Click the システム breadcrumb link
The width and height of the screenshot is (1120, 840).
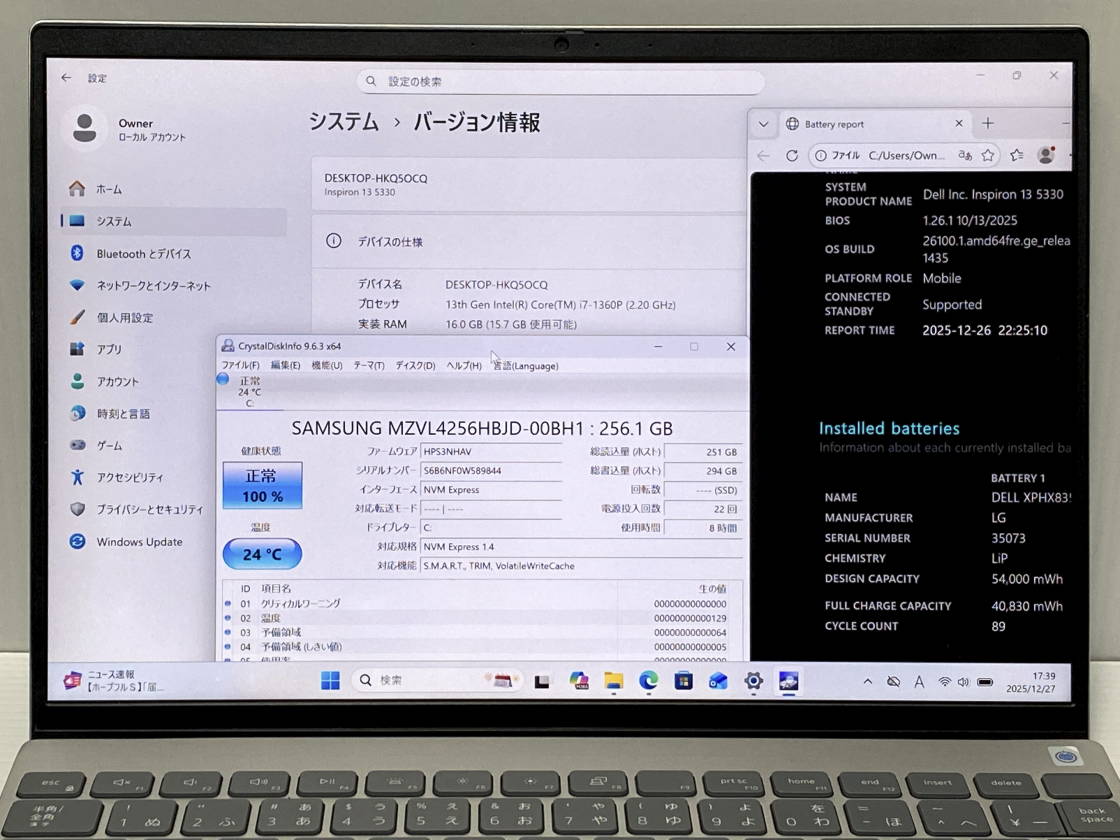343,122
